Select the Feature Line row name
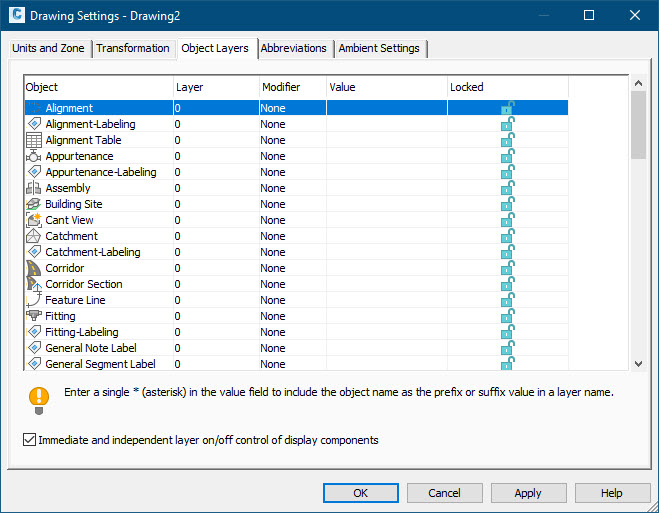The image size is (659, 513). (x=75, y=300)
